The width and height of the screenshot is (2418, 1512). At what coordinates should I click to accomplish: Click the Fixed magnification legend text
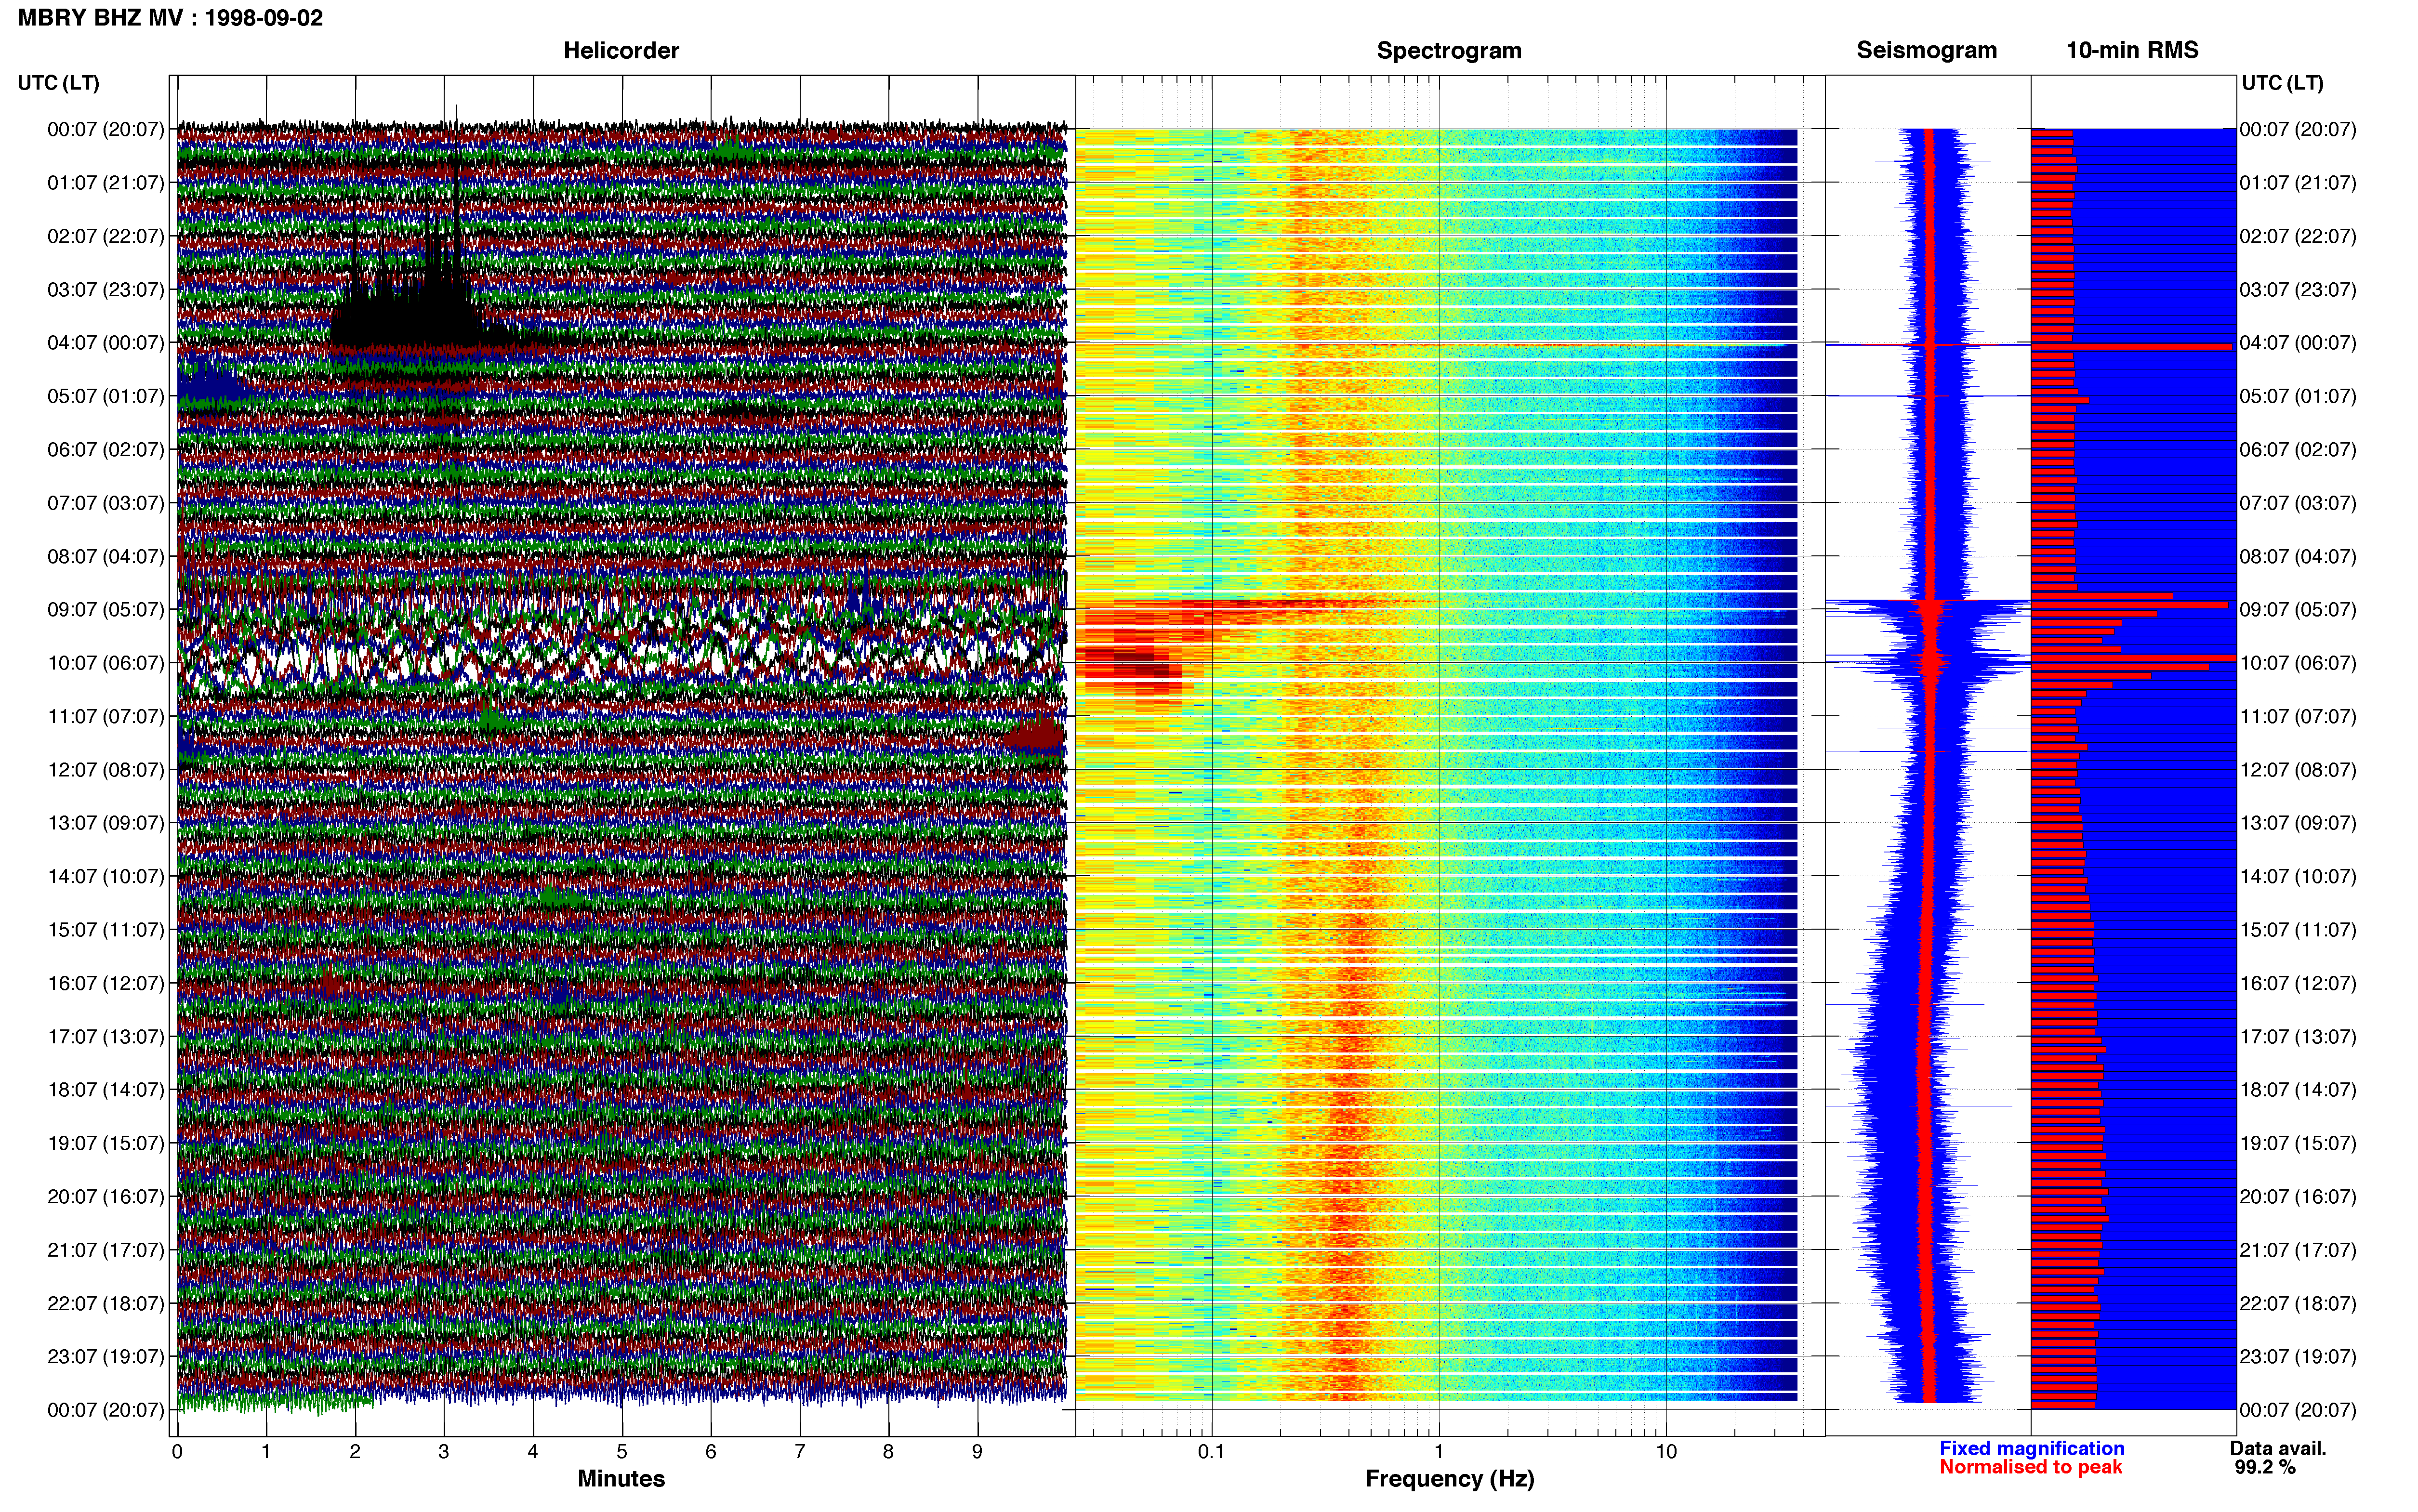[2031, 1448]
